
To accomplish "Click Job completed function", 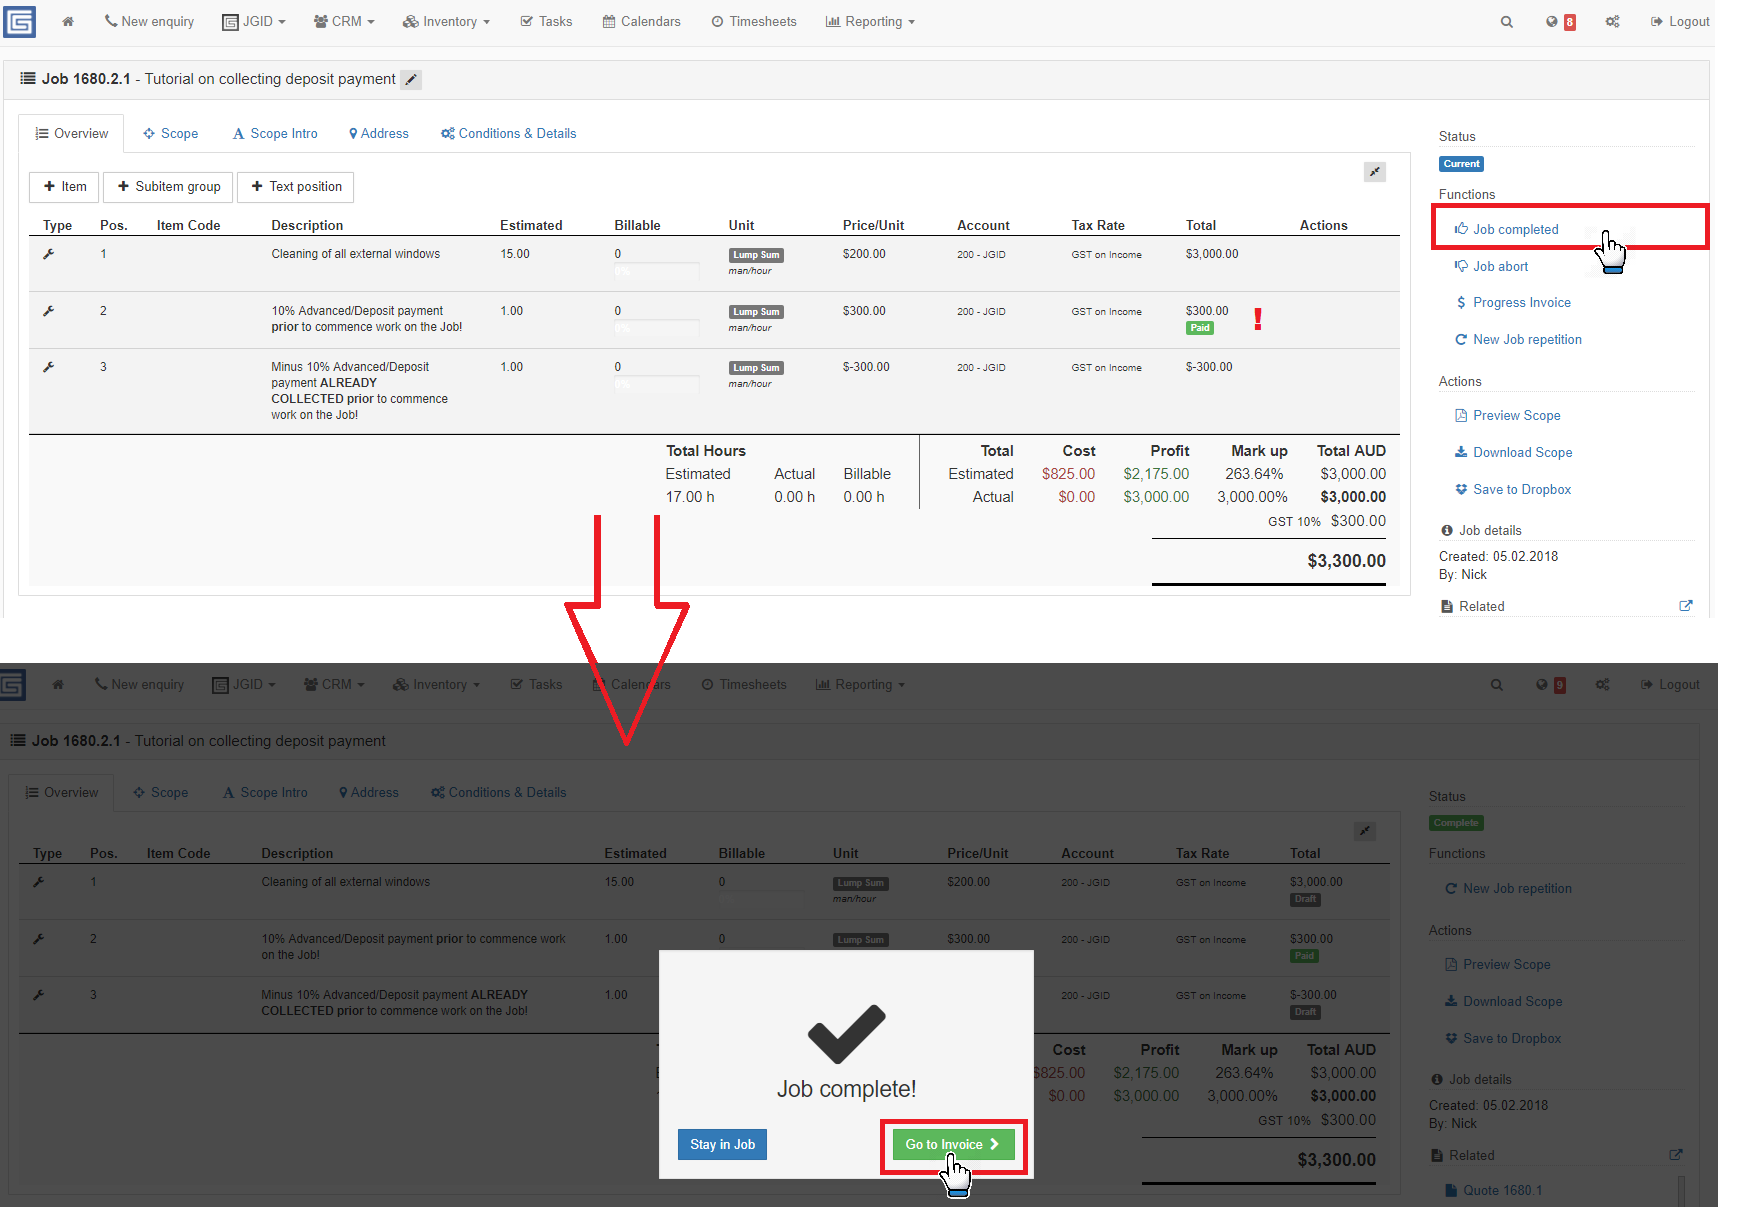I will [1506, 229].
